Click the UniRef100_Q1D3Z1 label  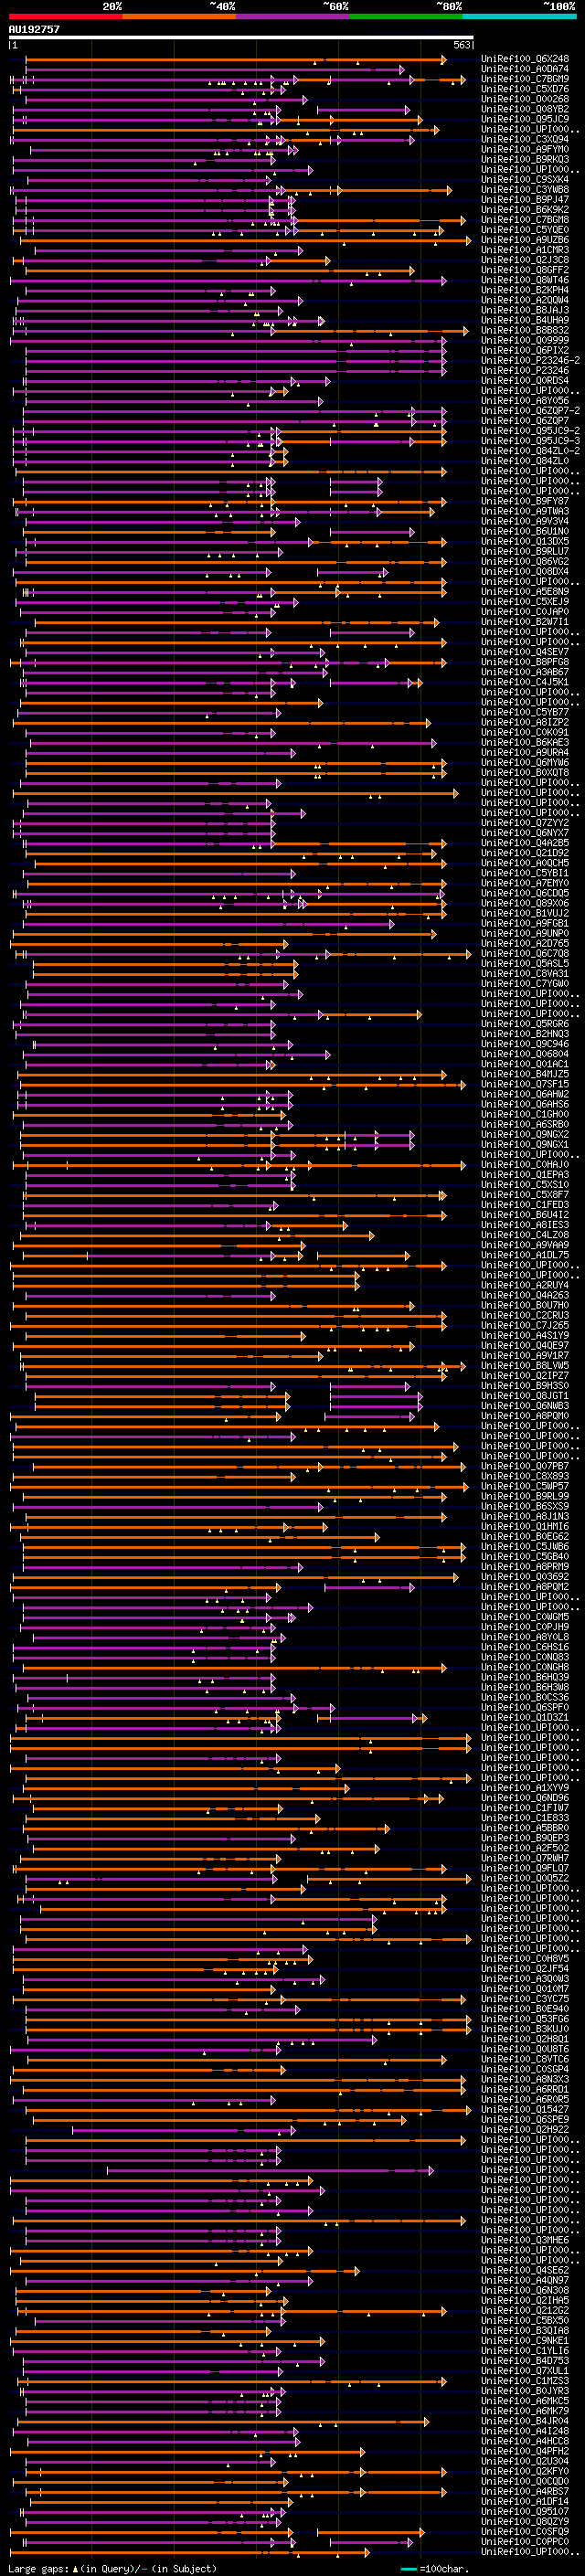click(x=525, y=1718)
